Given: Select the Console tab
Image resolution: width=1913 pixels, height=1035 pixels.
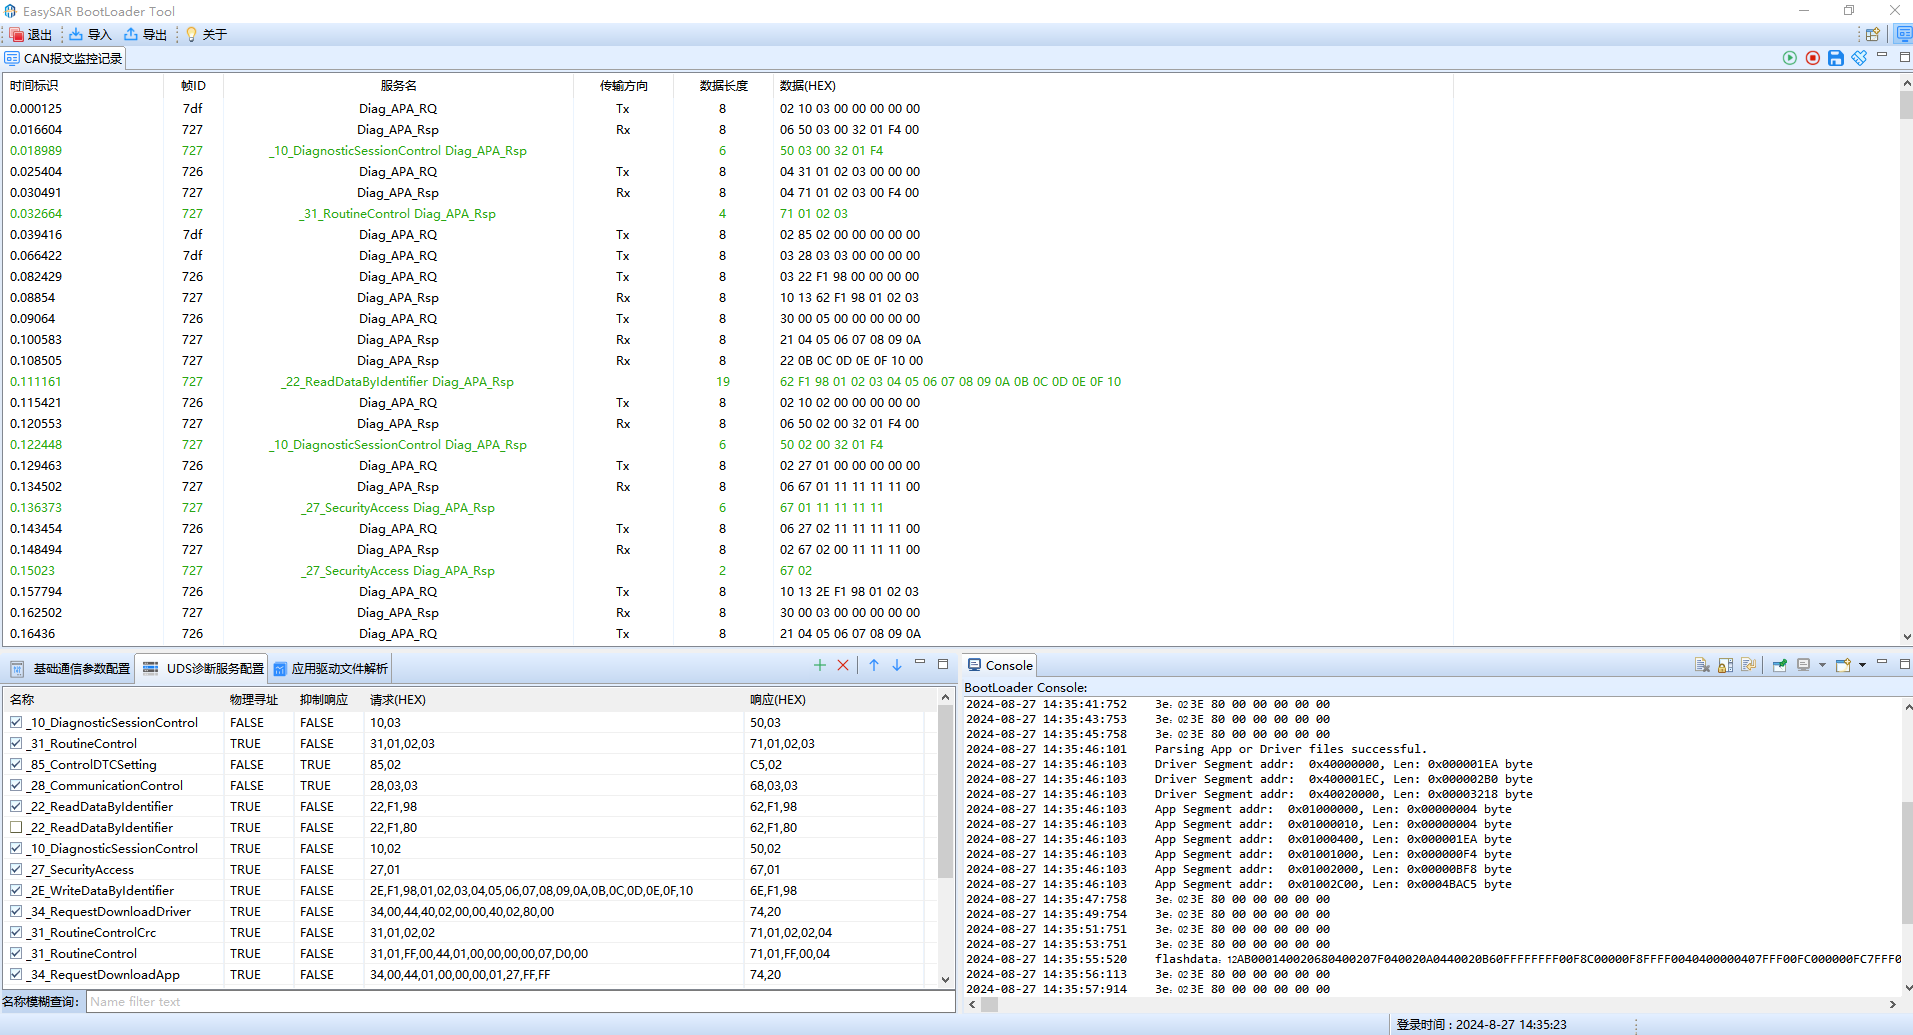Looking at the screenshot, I should (1000, 665).
